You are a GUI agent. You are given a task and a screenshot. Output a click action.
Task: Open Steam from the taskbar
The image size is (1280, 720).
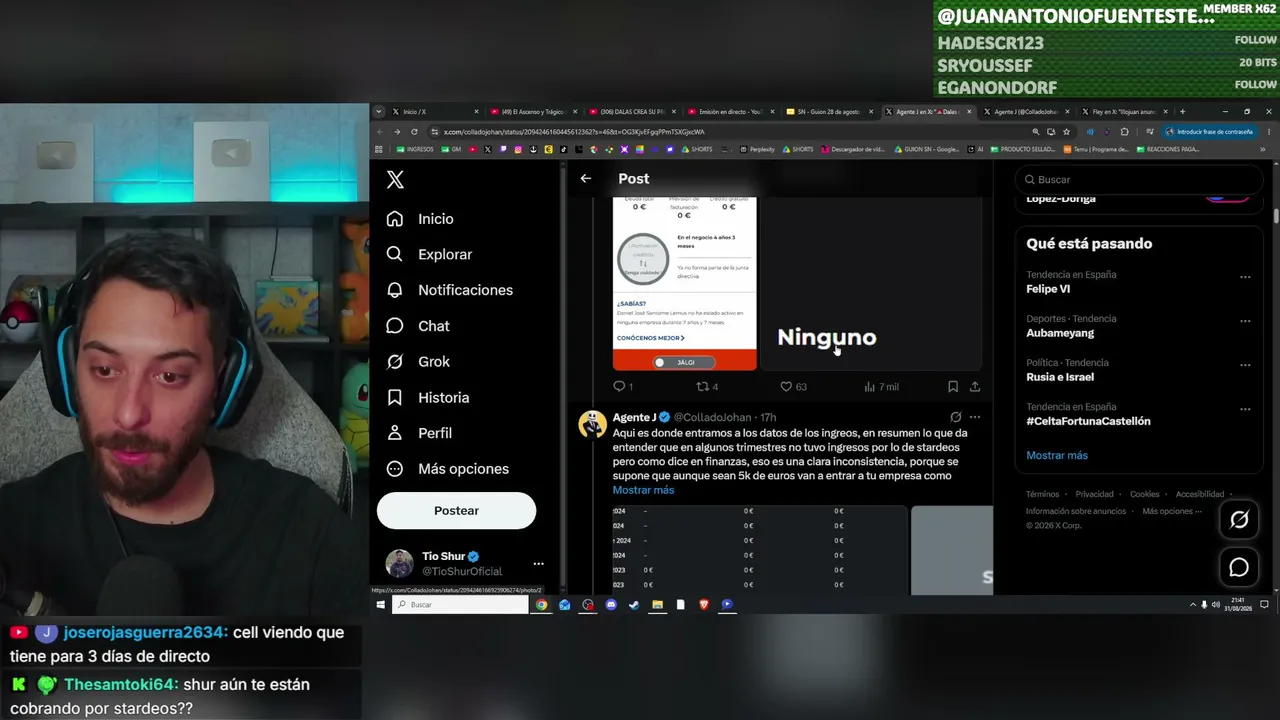coord(634,605)
